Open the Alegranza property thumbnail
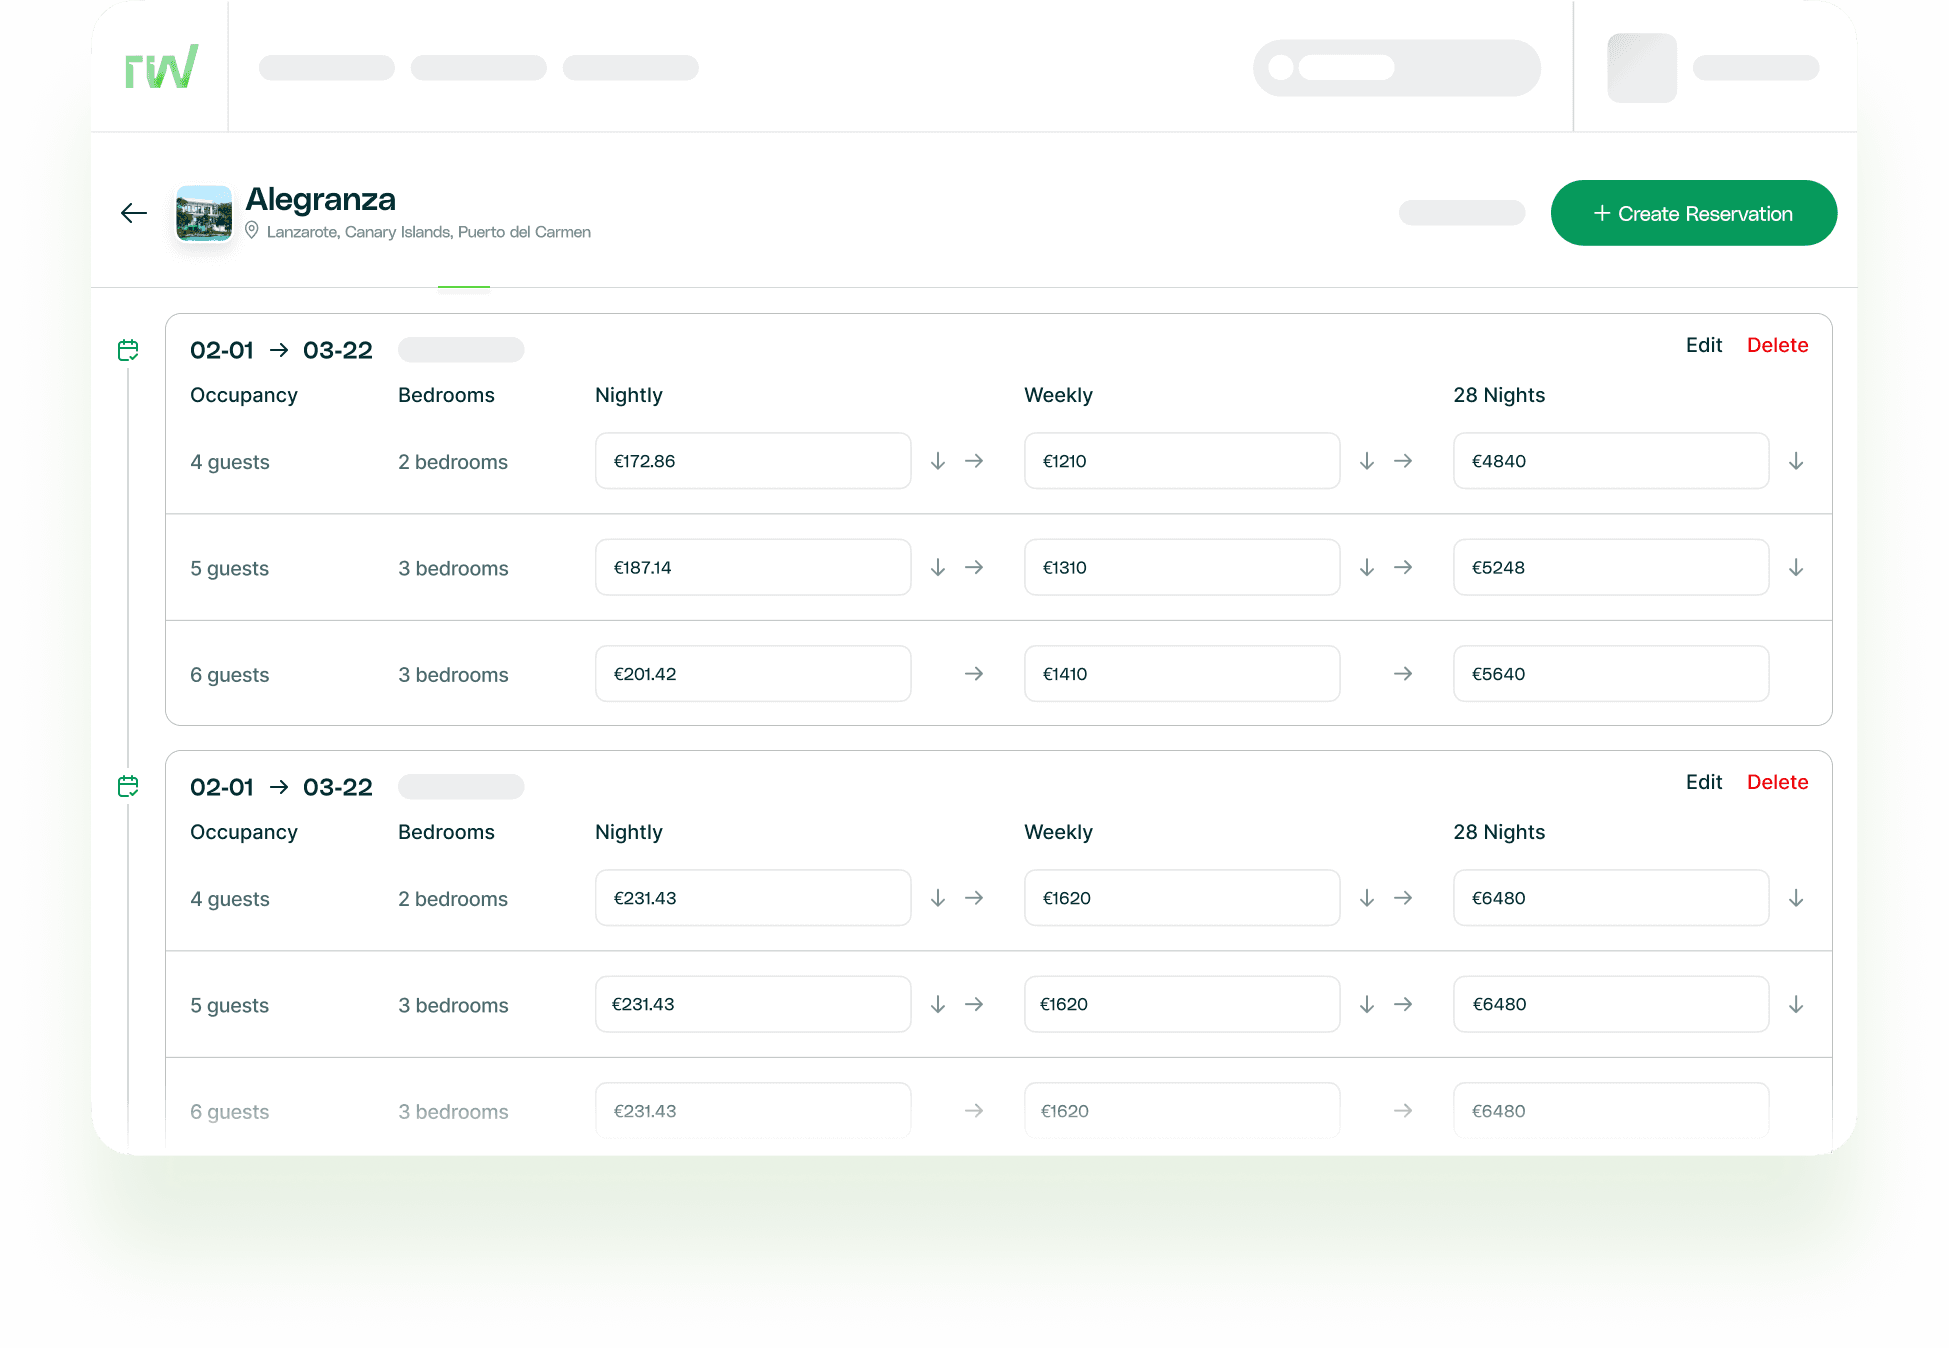1949x1348 pixels. point(204,213)
